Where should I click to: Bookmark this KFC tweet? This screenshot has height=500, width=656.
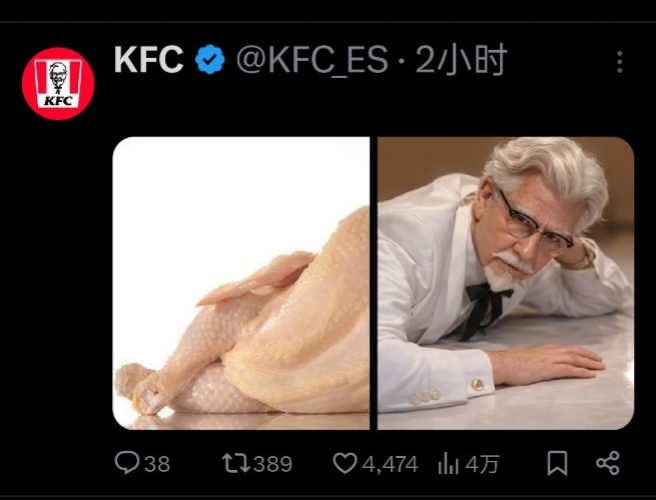tap(558, 463)
